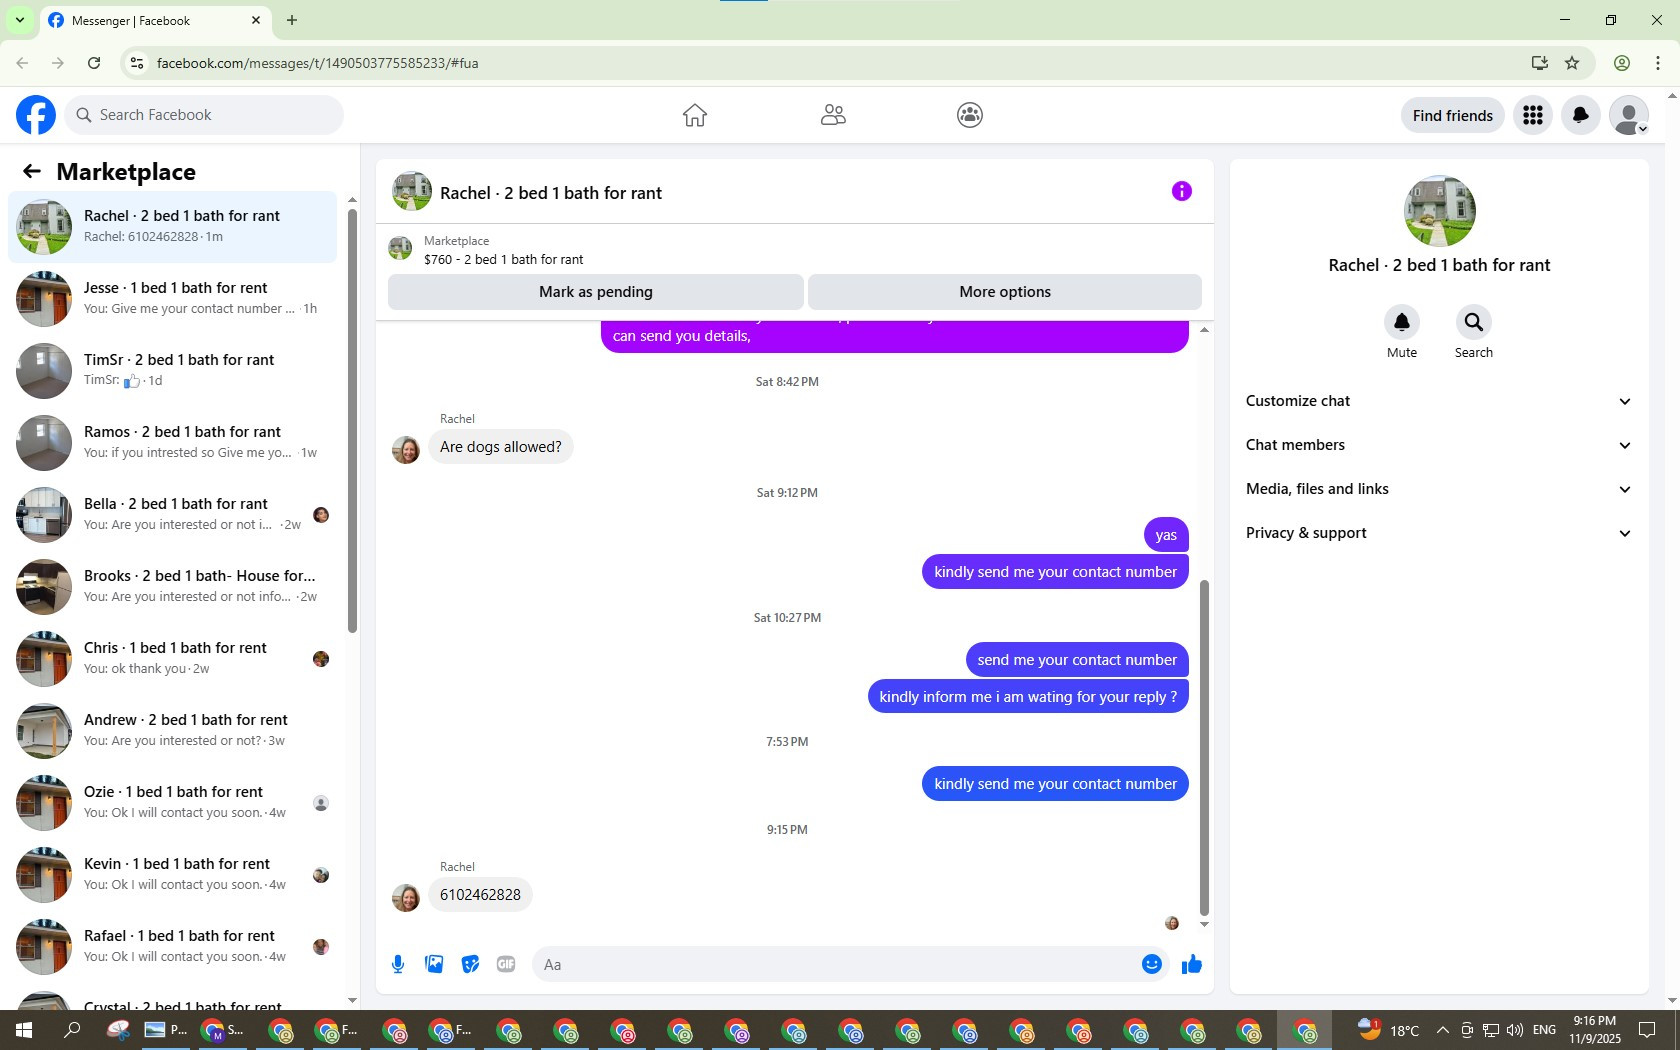The image size is (1680, 1050).
Task: Open the Chrome profile icon
Action: click(x=1622, y=63)
